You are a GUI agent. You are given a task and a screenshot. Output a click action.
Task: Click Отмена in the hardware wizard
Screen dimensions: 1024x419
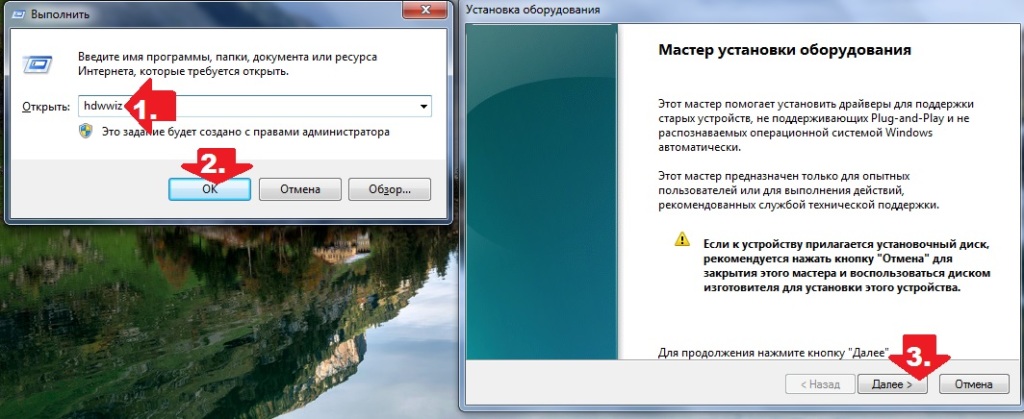[x=974, y=384]
